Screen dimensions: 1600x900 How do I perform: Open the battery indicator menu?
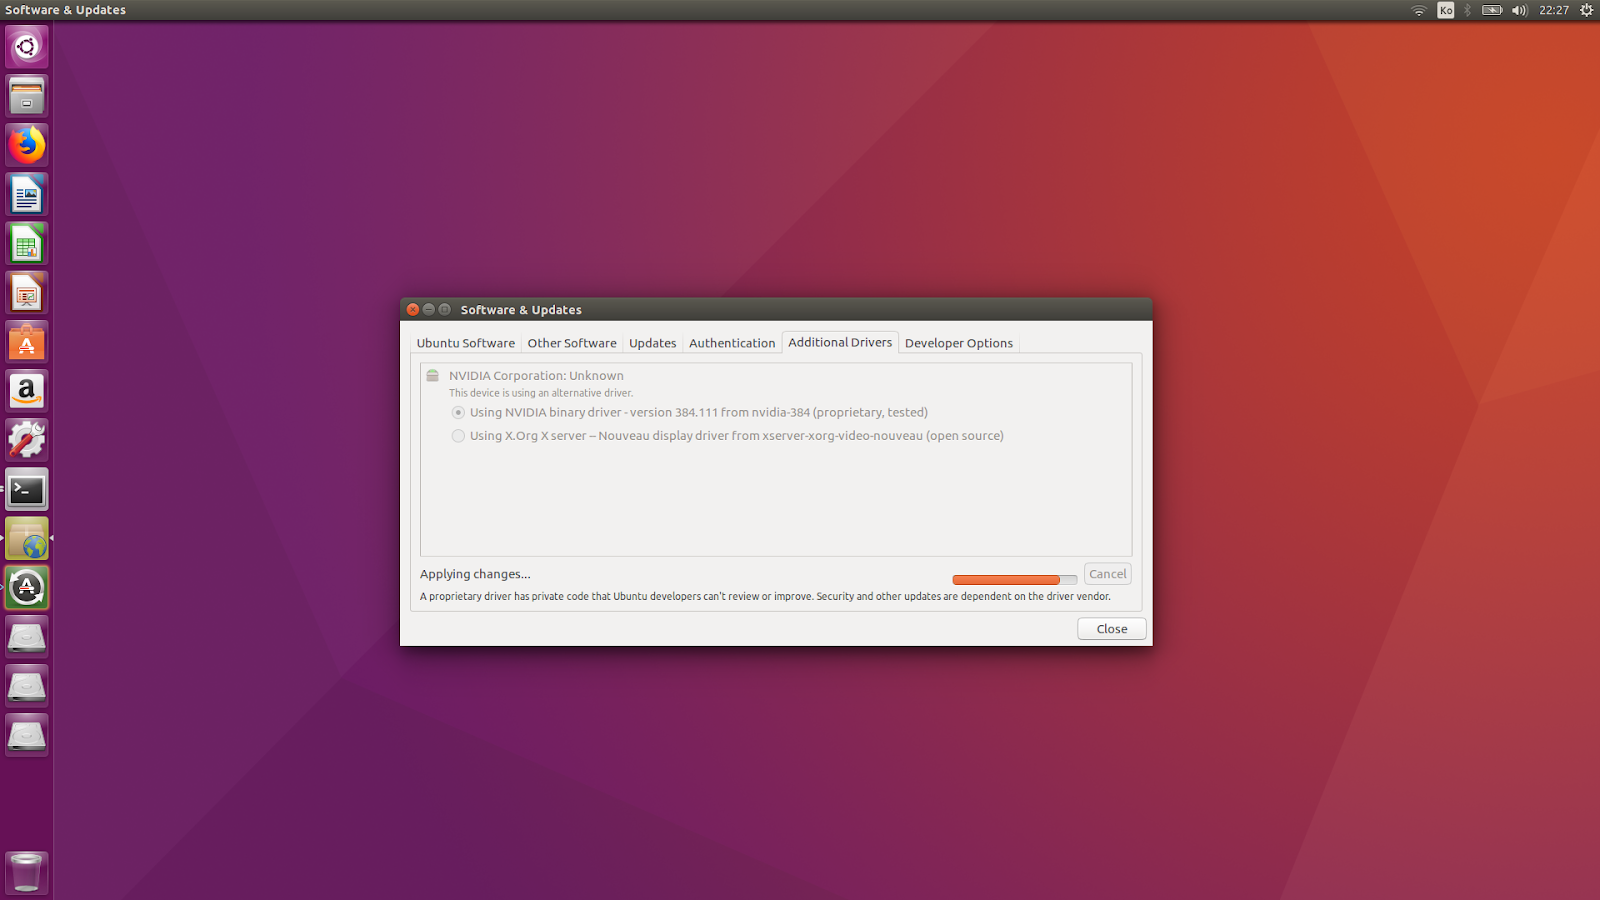[x=1492, y=10]
